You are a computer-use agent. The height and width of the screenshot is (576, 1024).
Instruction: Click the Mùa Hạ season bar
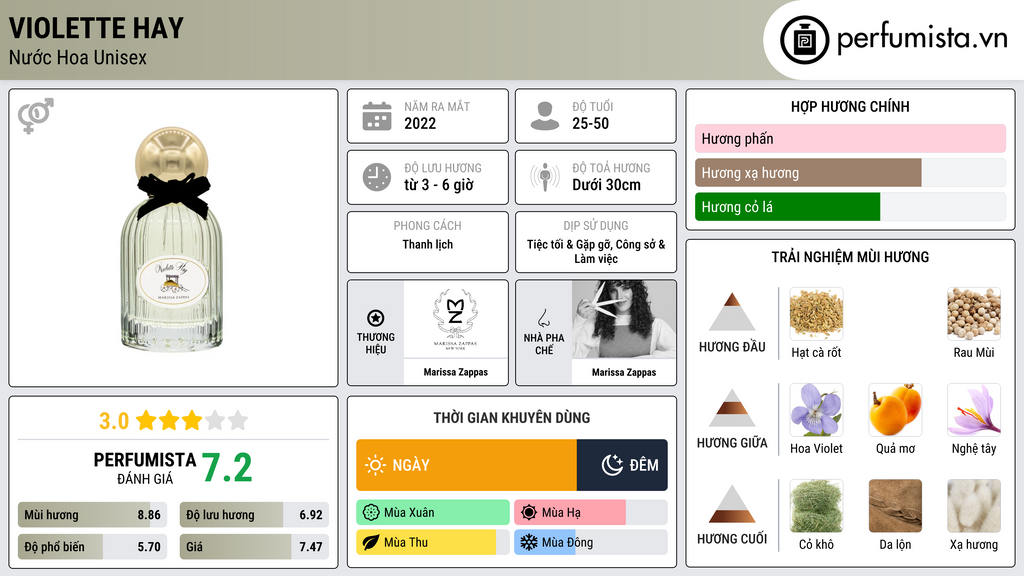click(x=591, y=513)
